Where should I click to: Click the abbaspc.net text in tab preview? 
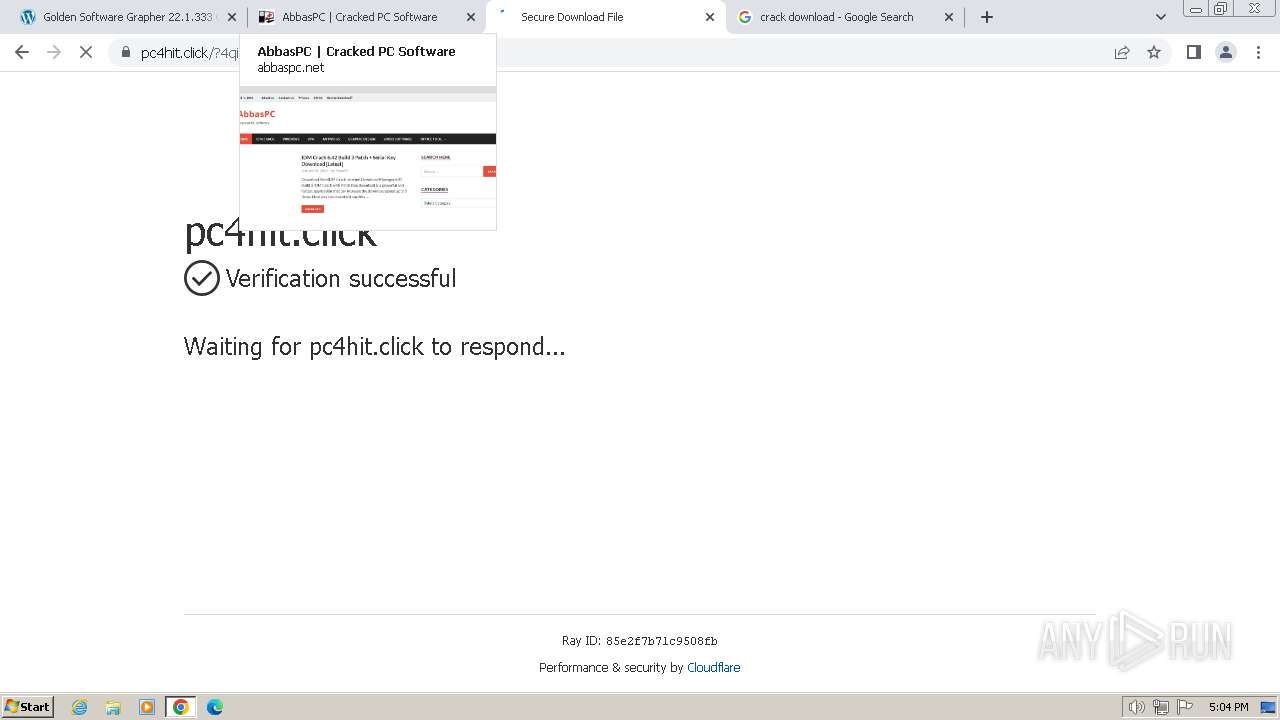[291, 68]
